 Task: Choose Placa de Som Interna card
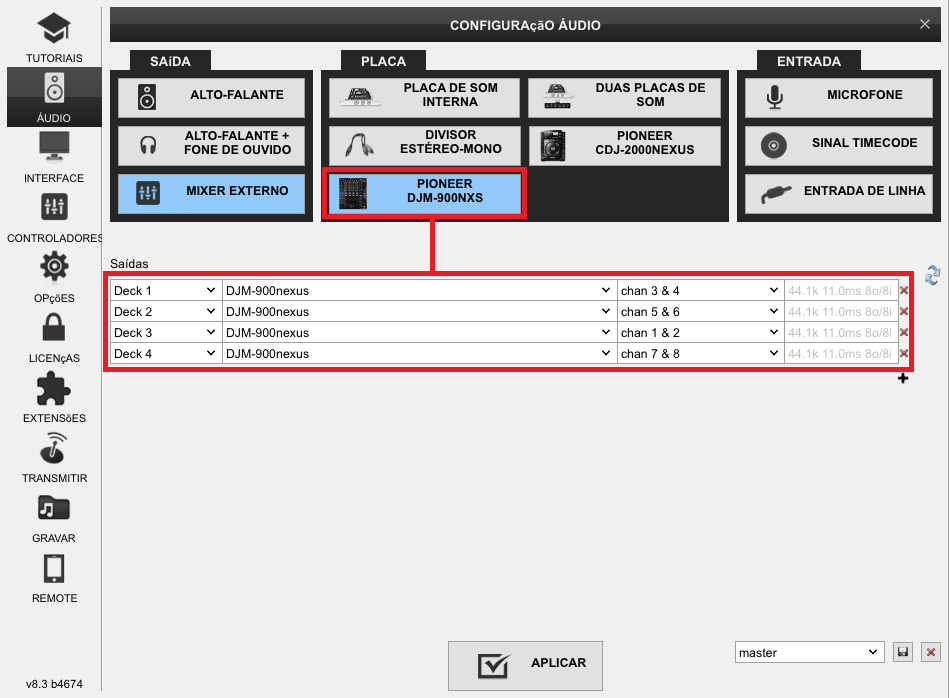424,97
